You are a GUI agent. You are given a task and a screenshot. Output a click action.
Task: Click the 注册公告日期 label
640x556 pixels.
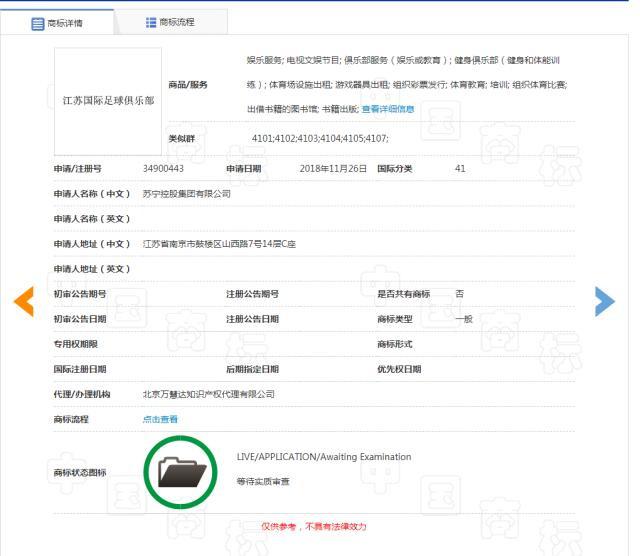click(253, 319)
